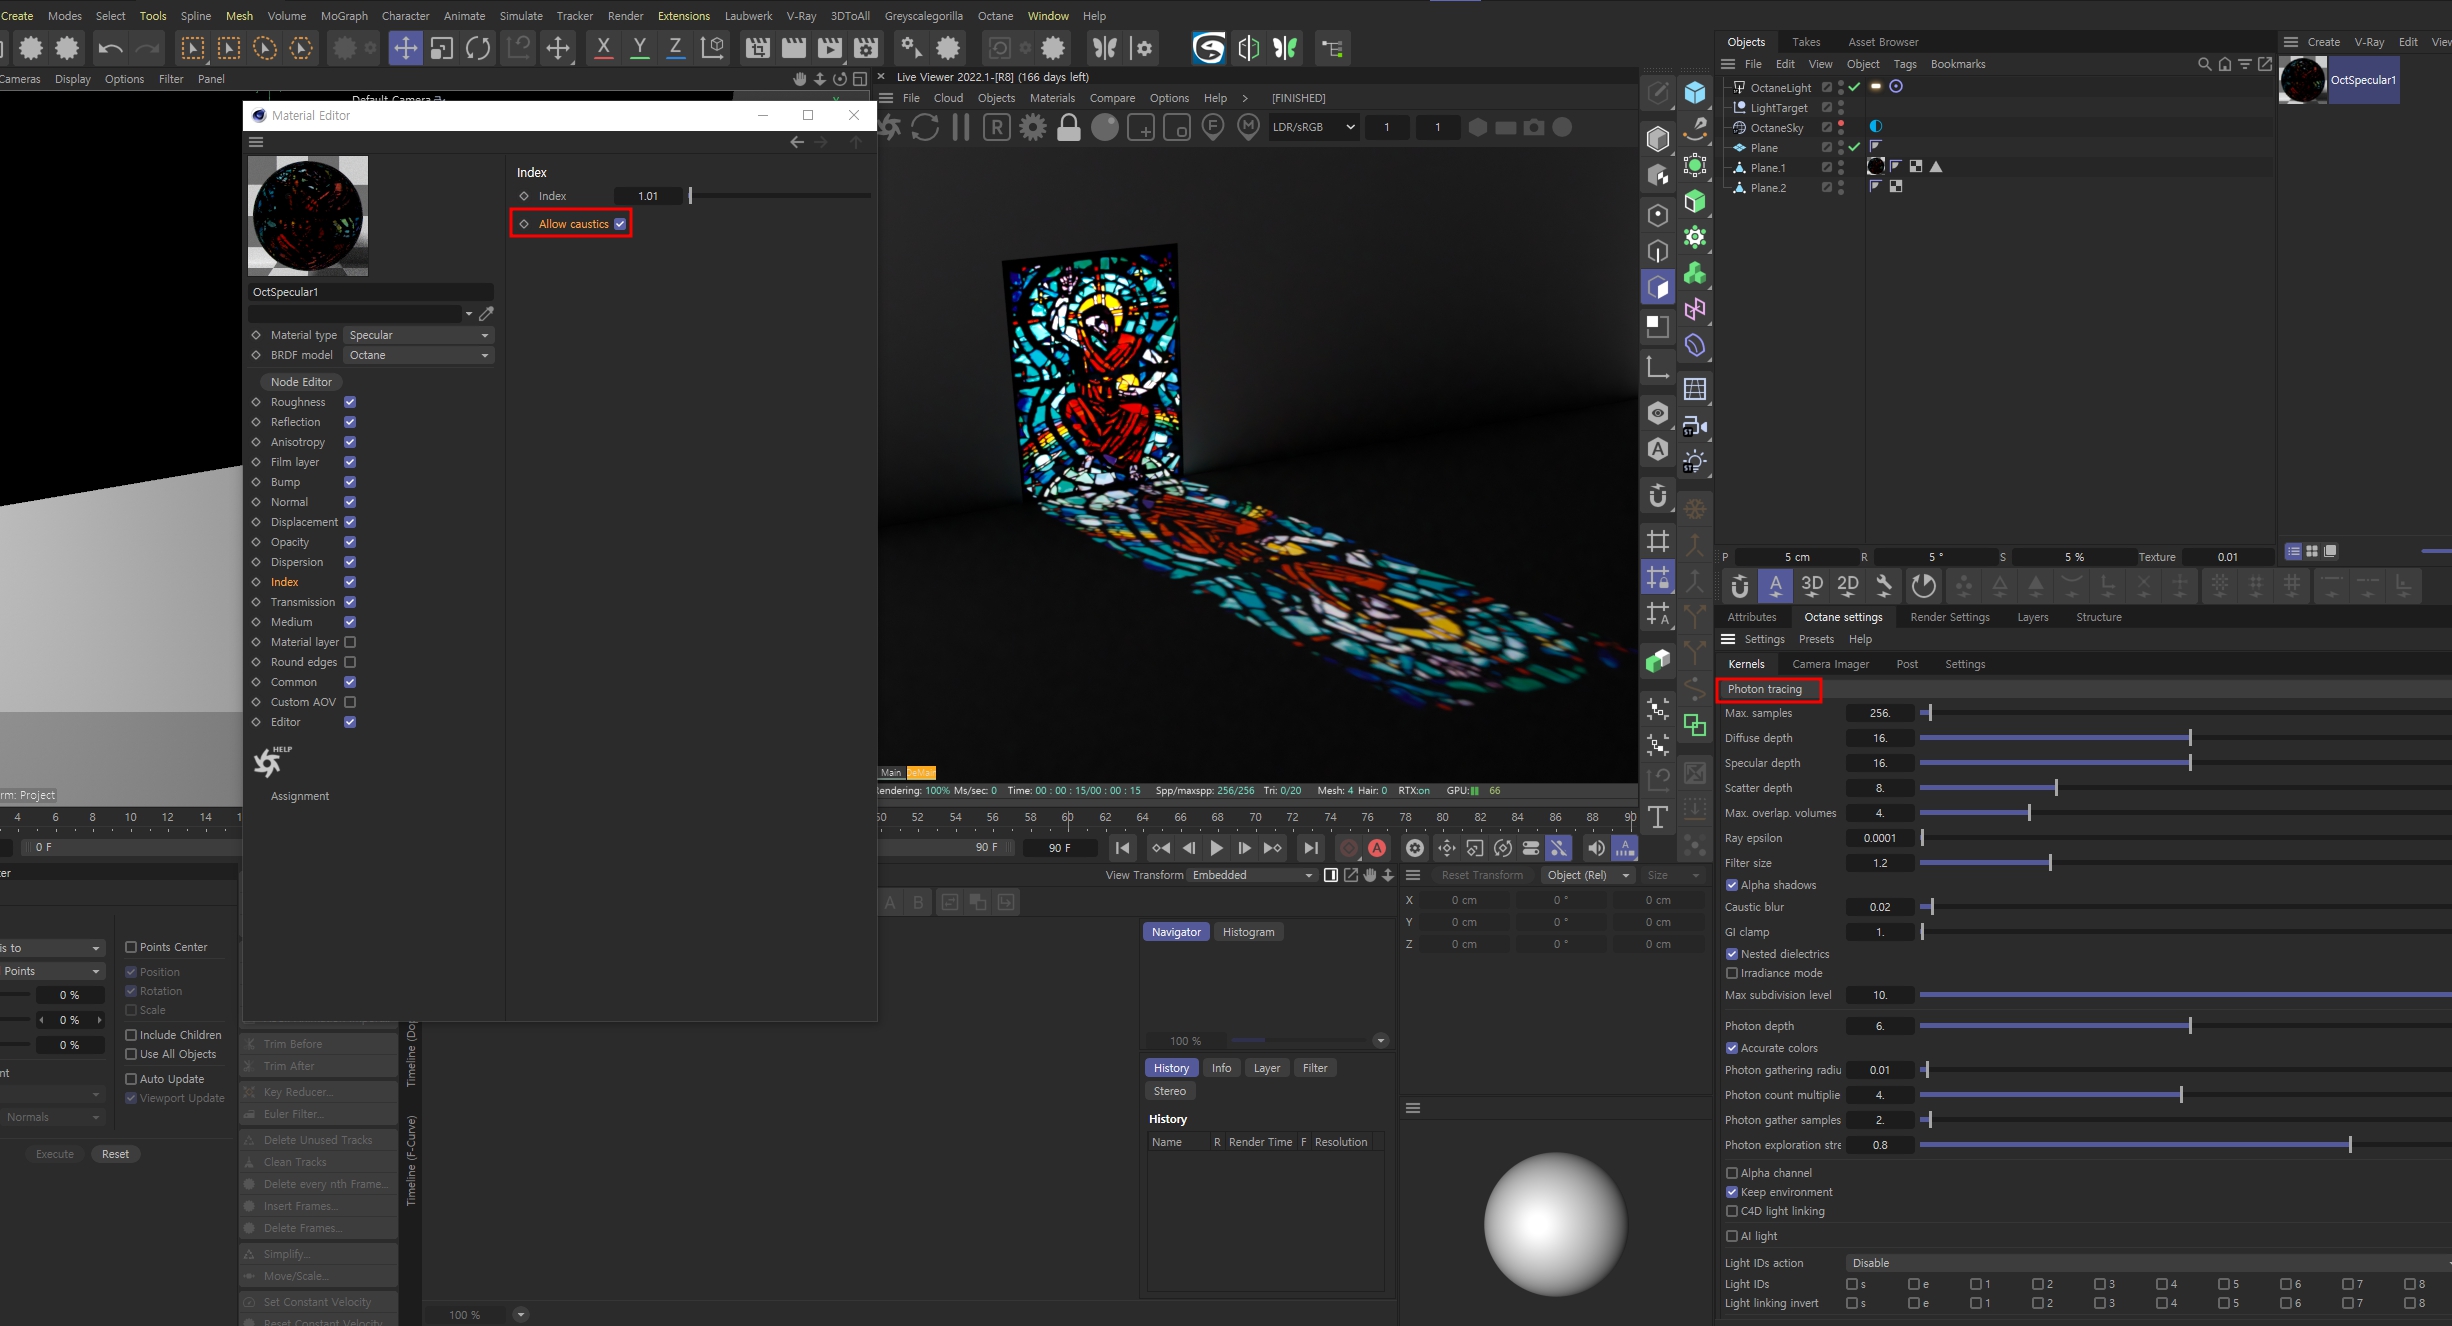The width and height of the screenshot is (2452, 1326).
Task: Click the Assignment link in Material Editor
Action: coord(299,796)
